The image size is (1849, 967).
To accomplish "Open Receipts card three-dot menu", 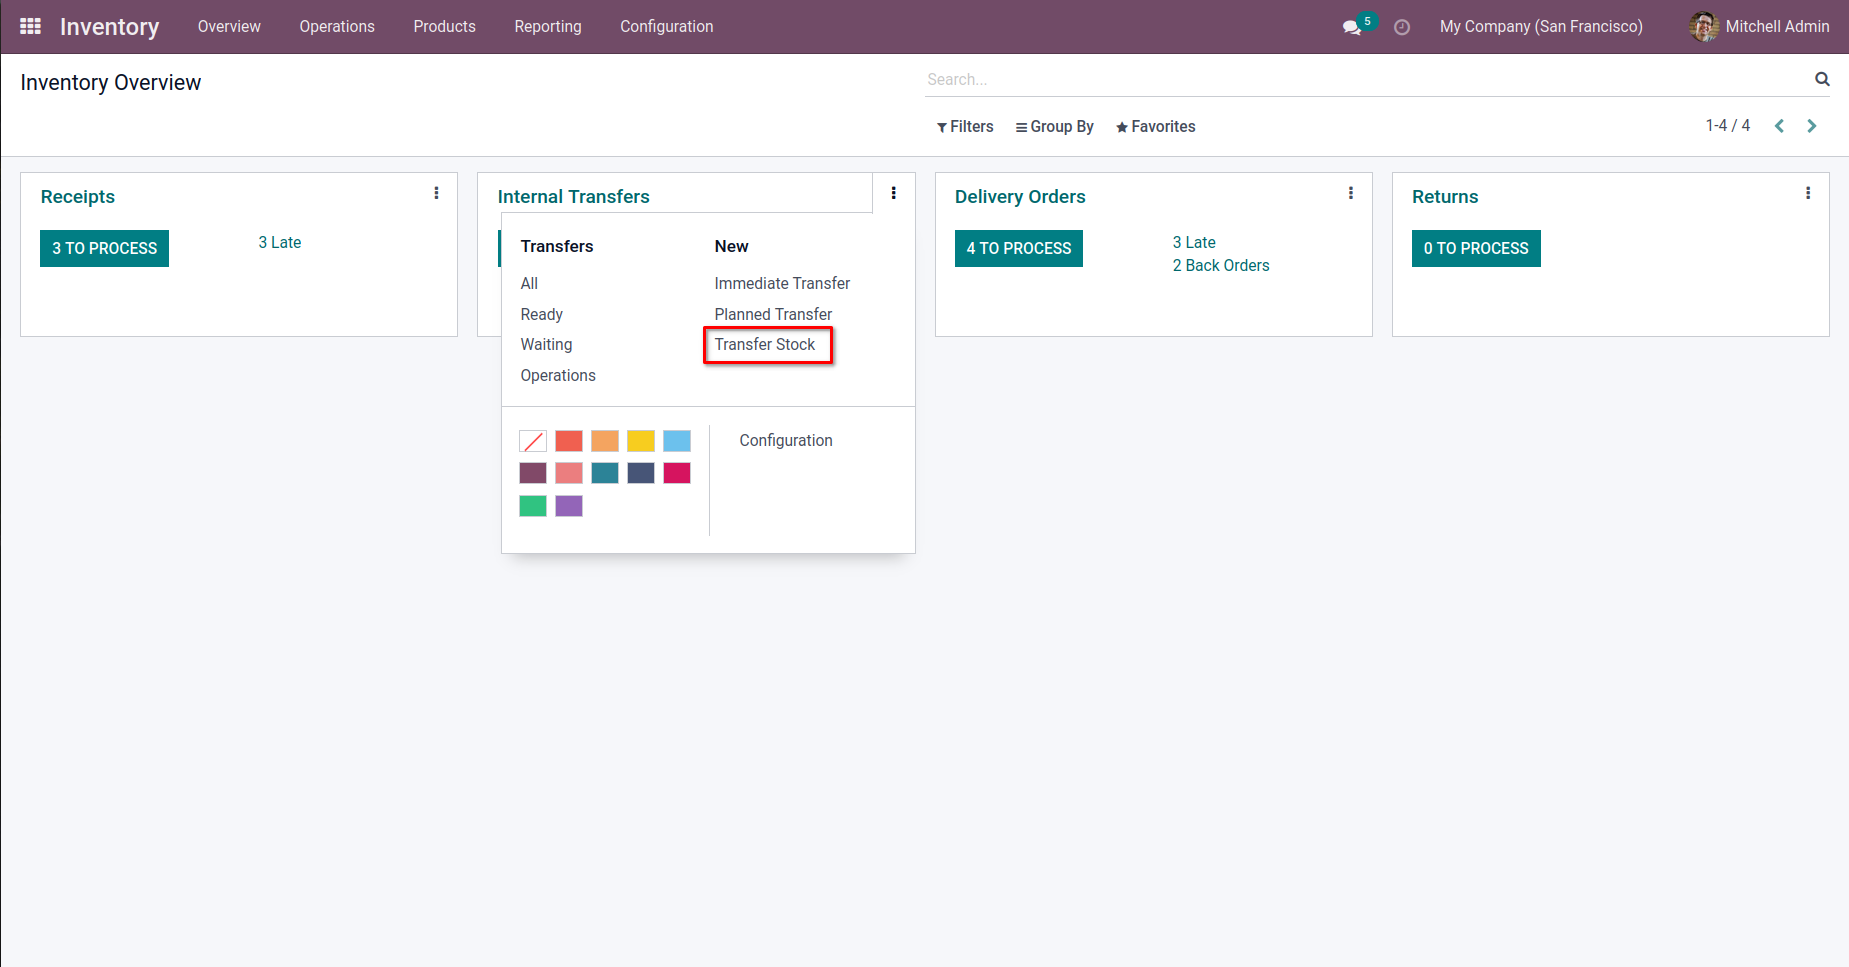I will (436, 193).
